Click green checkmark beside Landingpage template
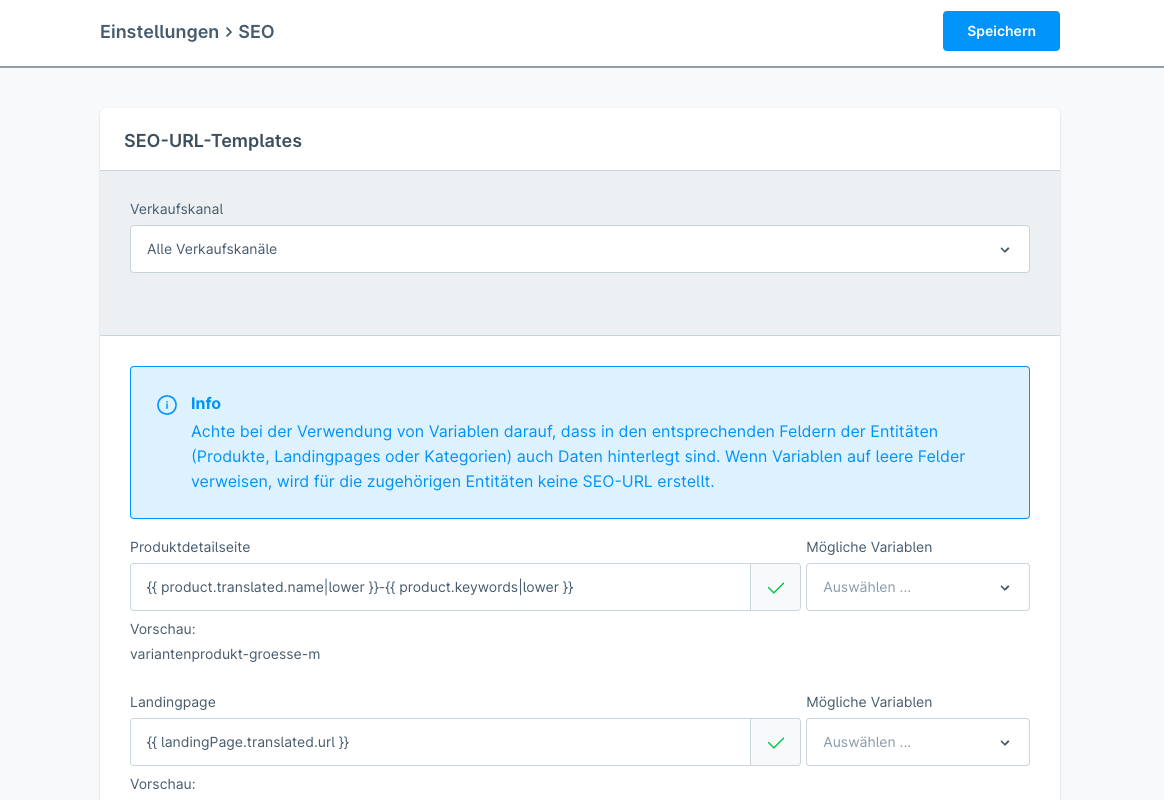Image resolution: width=1164 pixels, height=800 pixels. pyautogui.click(x=775, y=743)
